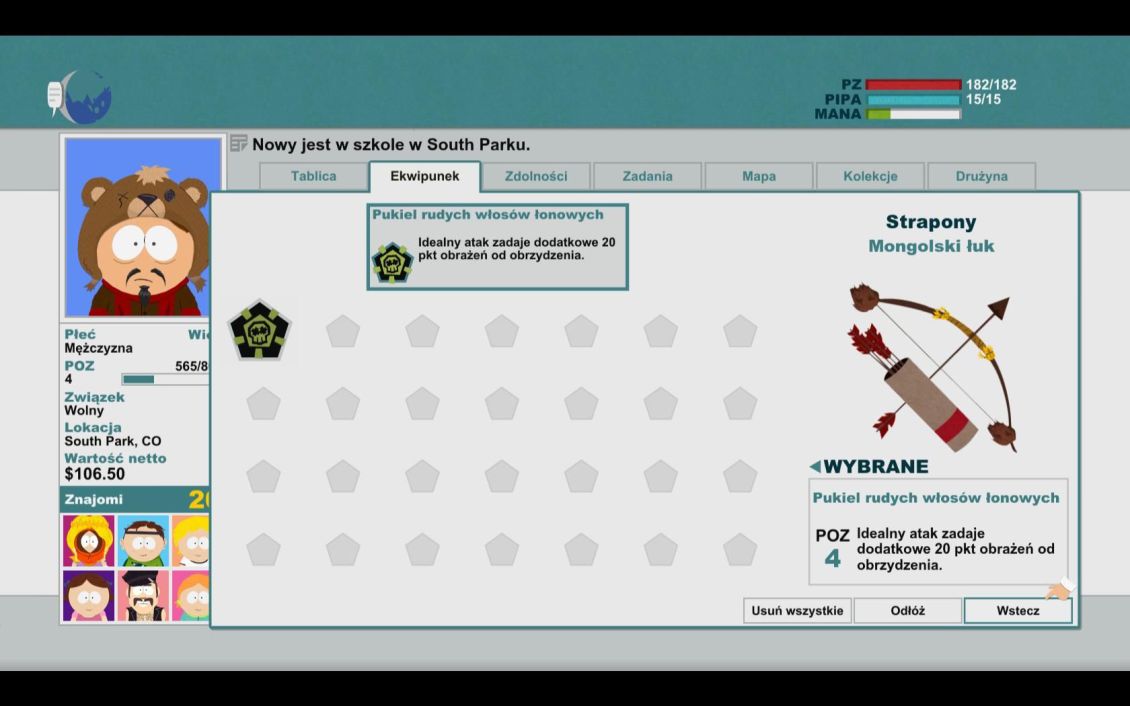
Task: Open the brown-haired girl friend avatar
Action: [x=89, y=596]
